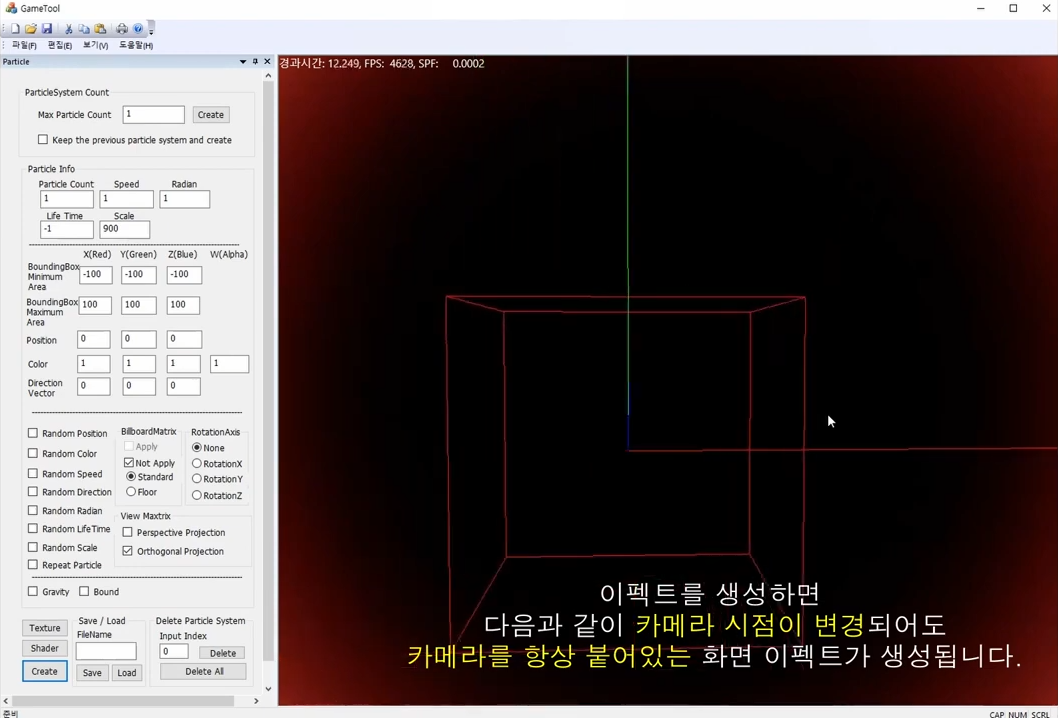
Task: Select the Floor radio in BillboardMatrix
Action: click(131, 492)
